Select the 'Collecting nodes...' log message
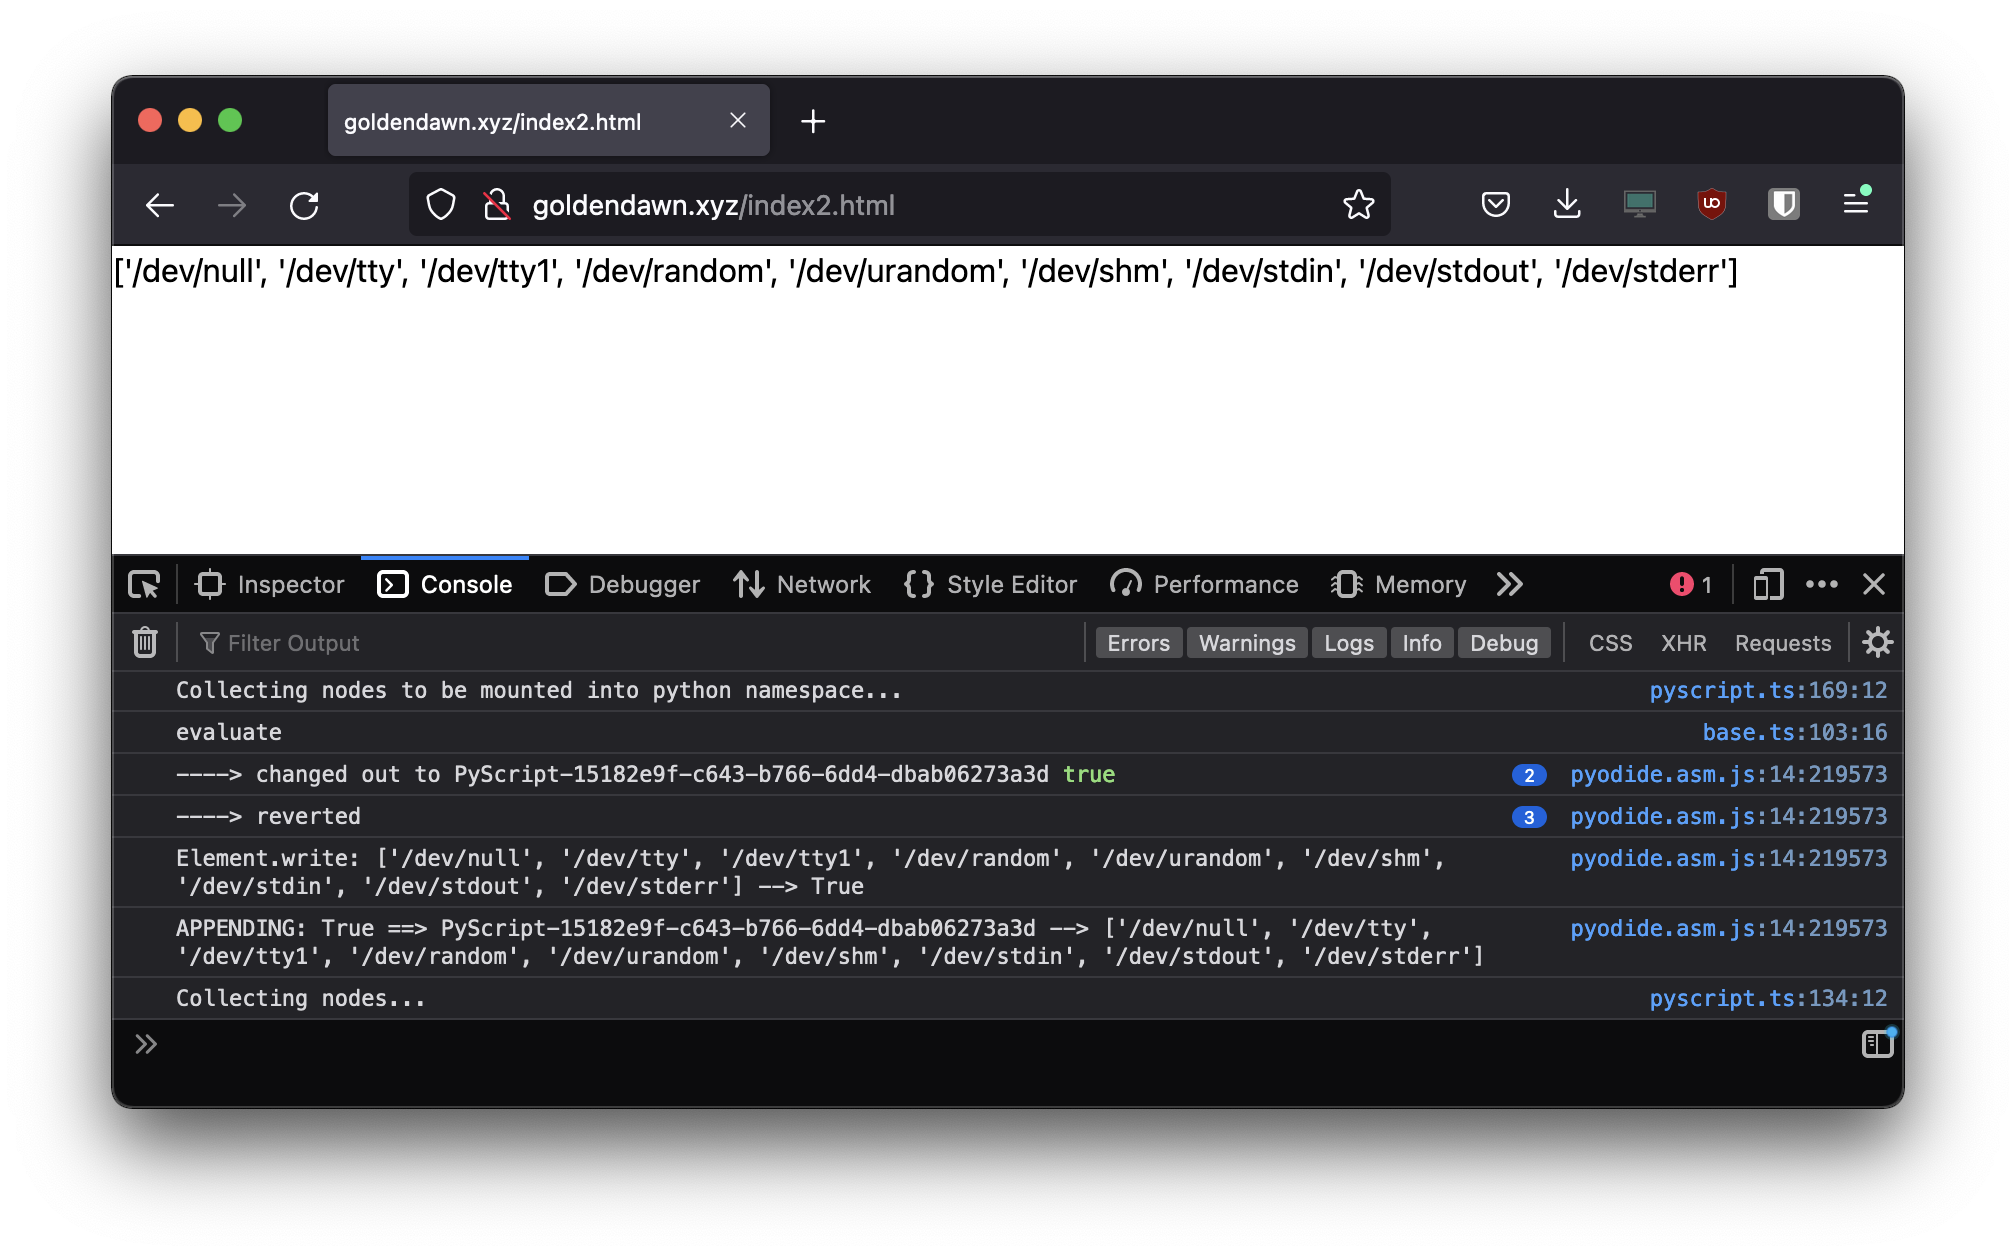The height and width of the screenshot is (1256, 2016). pos(300,998)
